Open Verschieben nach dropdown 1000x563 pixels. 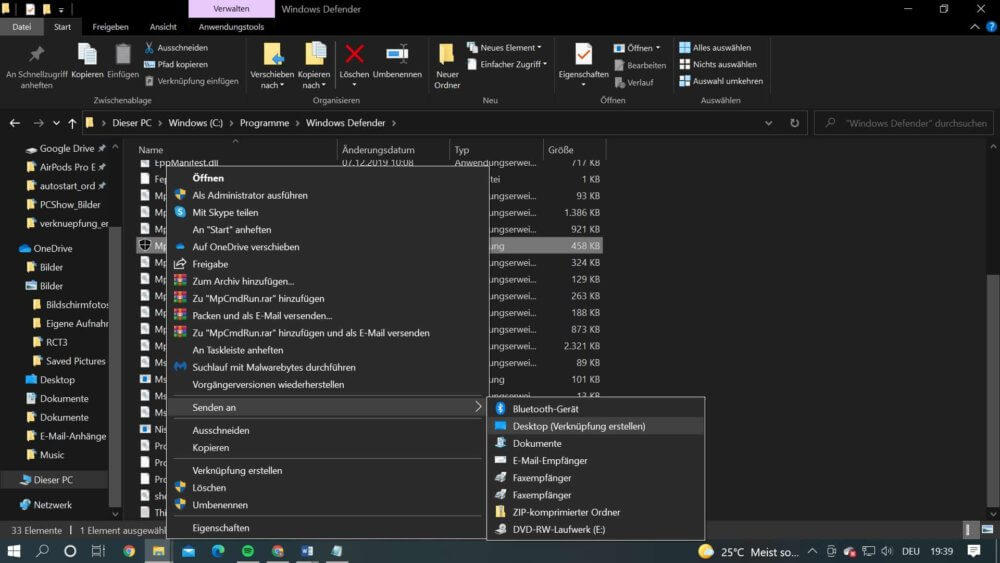(272, 66)
